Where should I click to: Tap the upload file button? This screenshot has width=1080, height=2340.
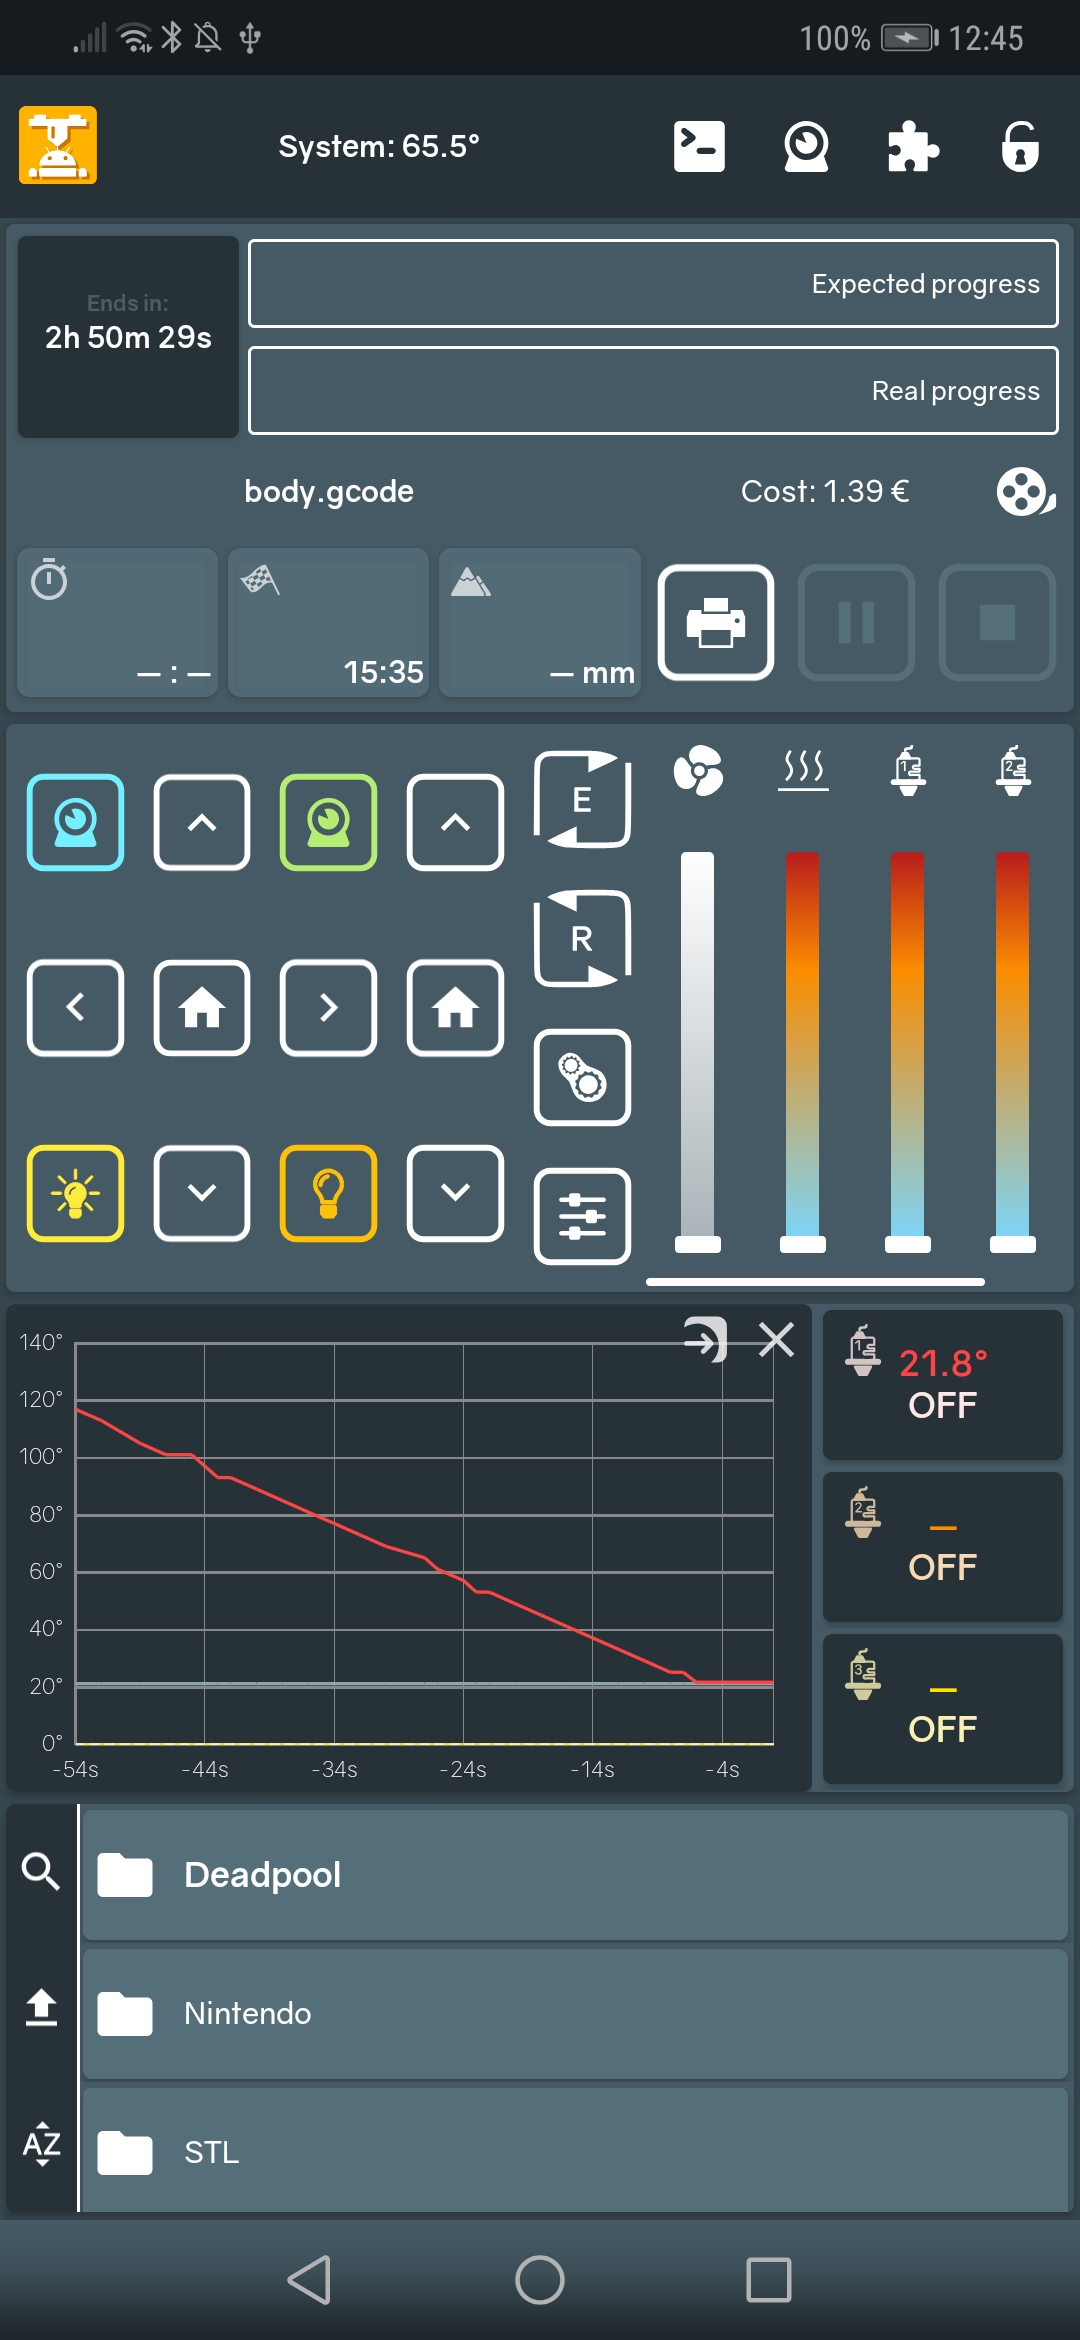tap(41, 2007)
